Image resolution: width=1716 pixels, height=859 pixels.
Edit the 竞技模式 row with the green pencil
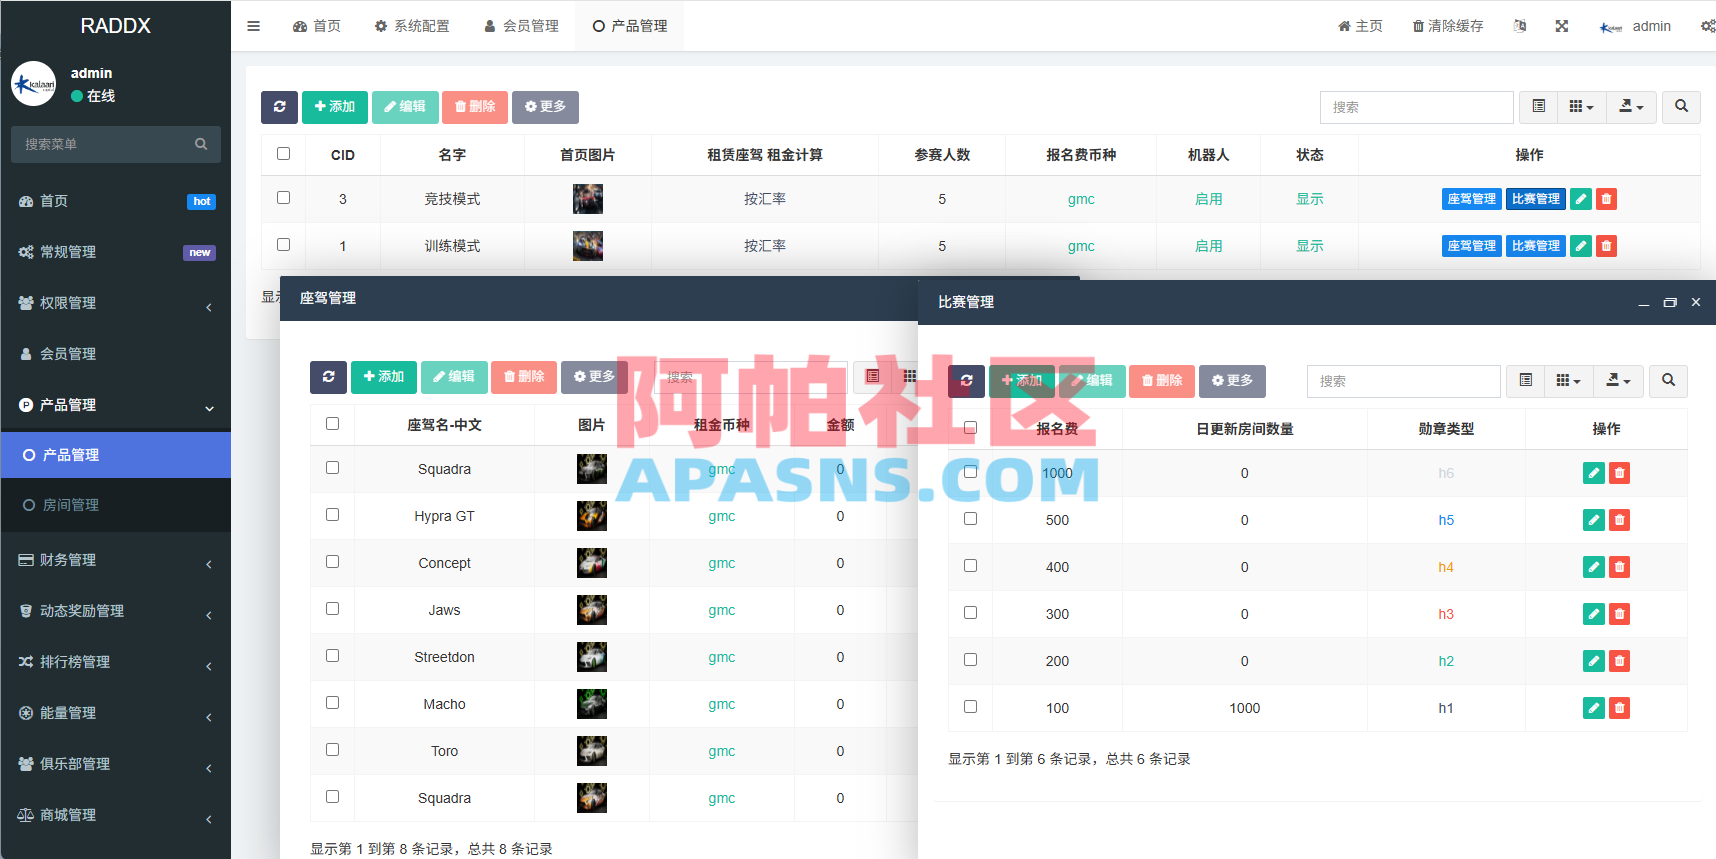1581,199
